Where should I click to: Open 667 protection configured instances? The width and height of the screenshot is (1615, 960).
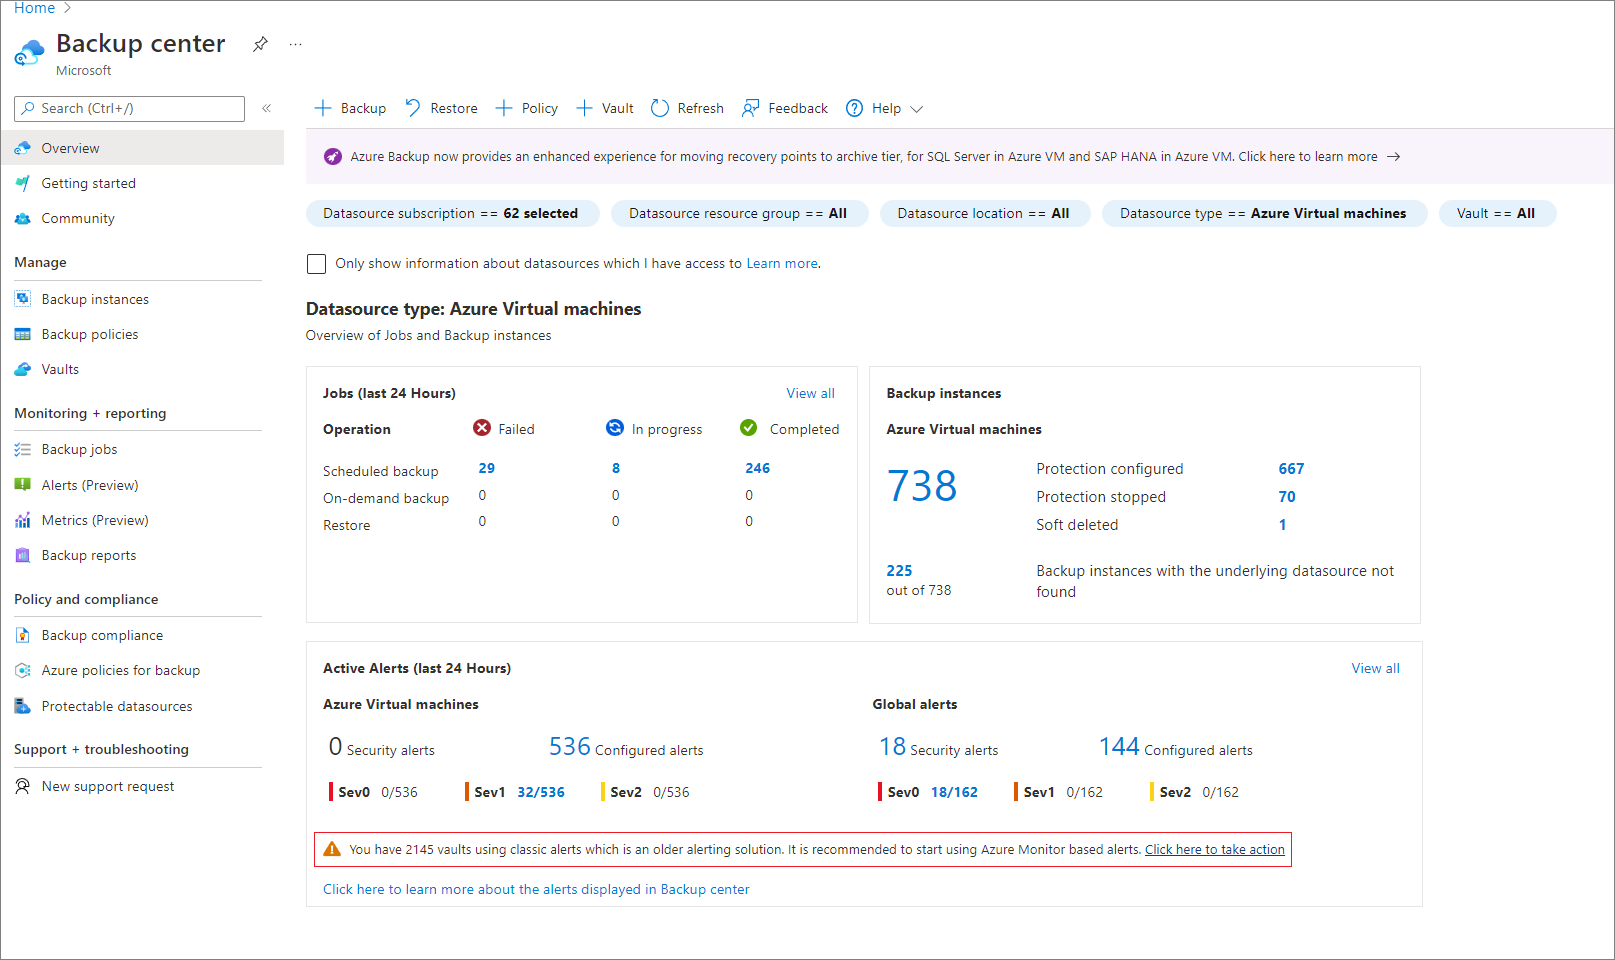[x=1291, y=469]
